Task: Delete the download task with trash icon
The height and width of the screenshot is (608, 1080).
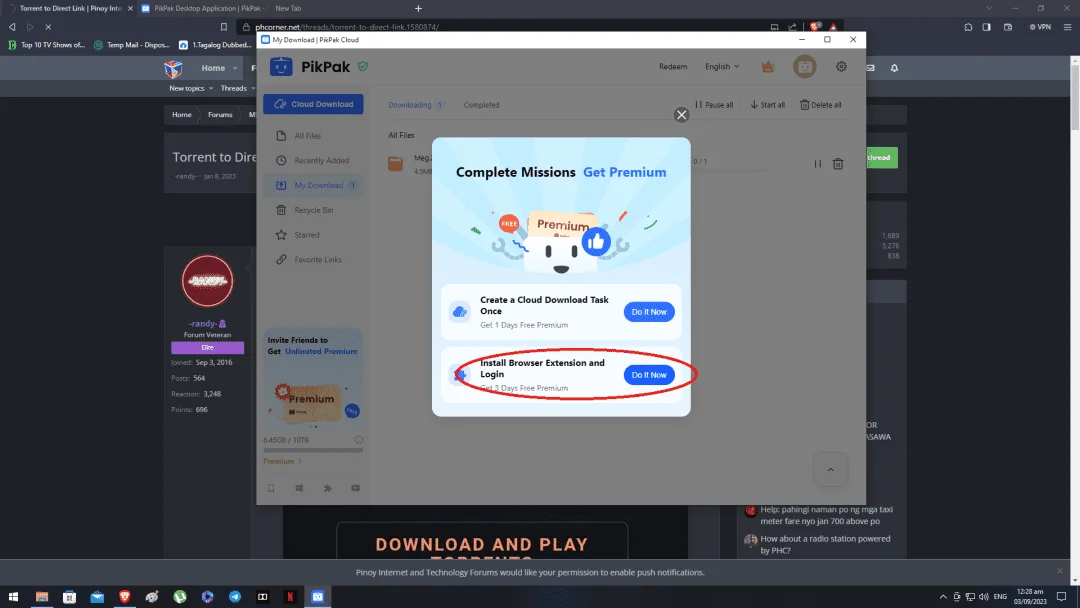Action: click(x=838, y=164)
